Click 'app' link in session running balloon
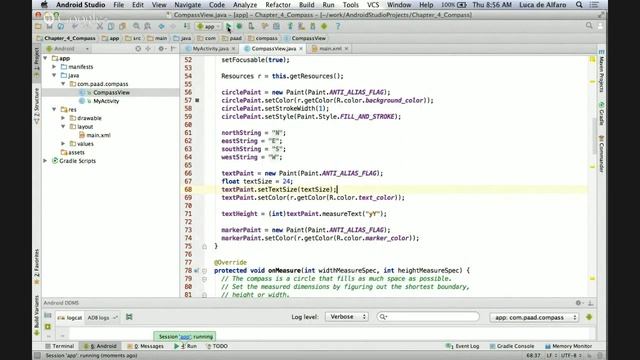 [x=185, y=337]
